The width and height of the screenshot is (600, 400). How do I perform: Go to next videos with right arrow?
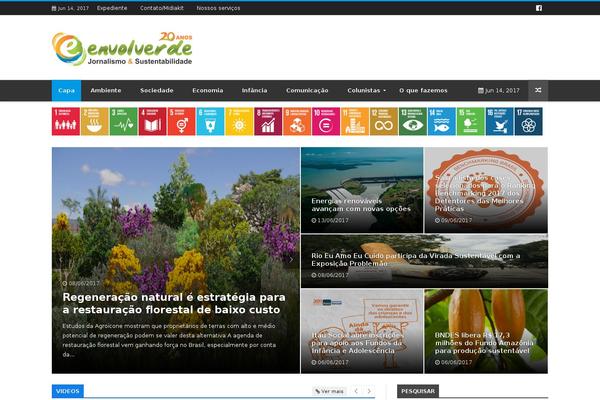[369, 391]
